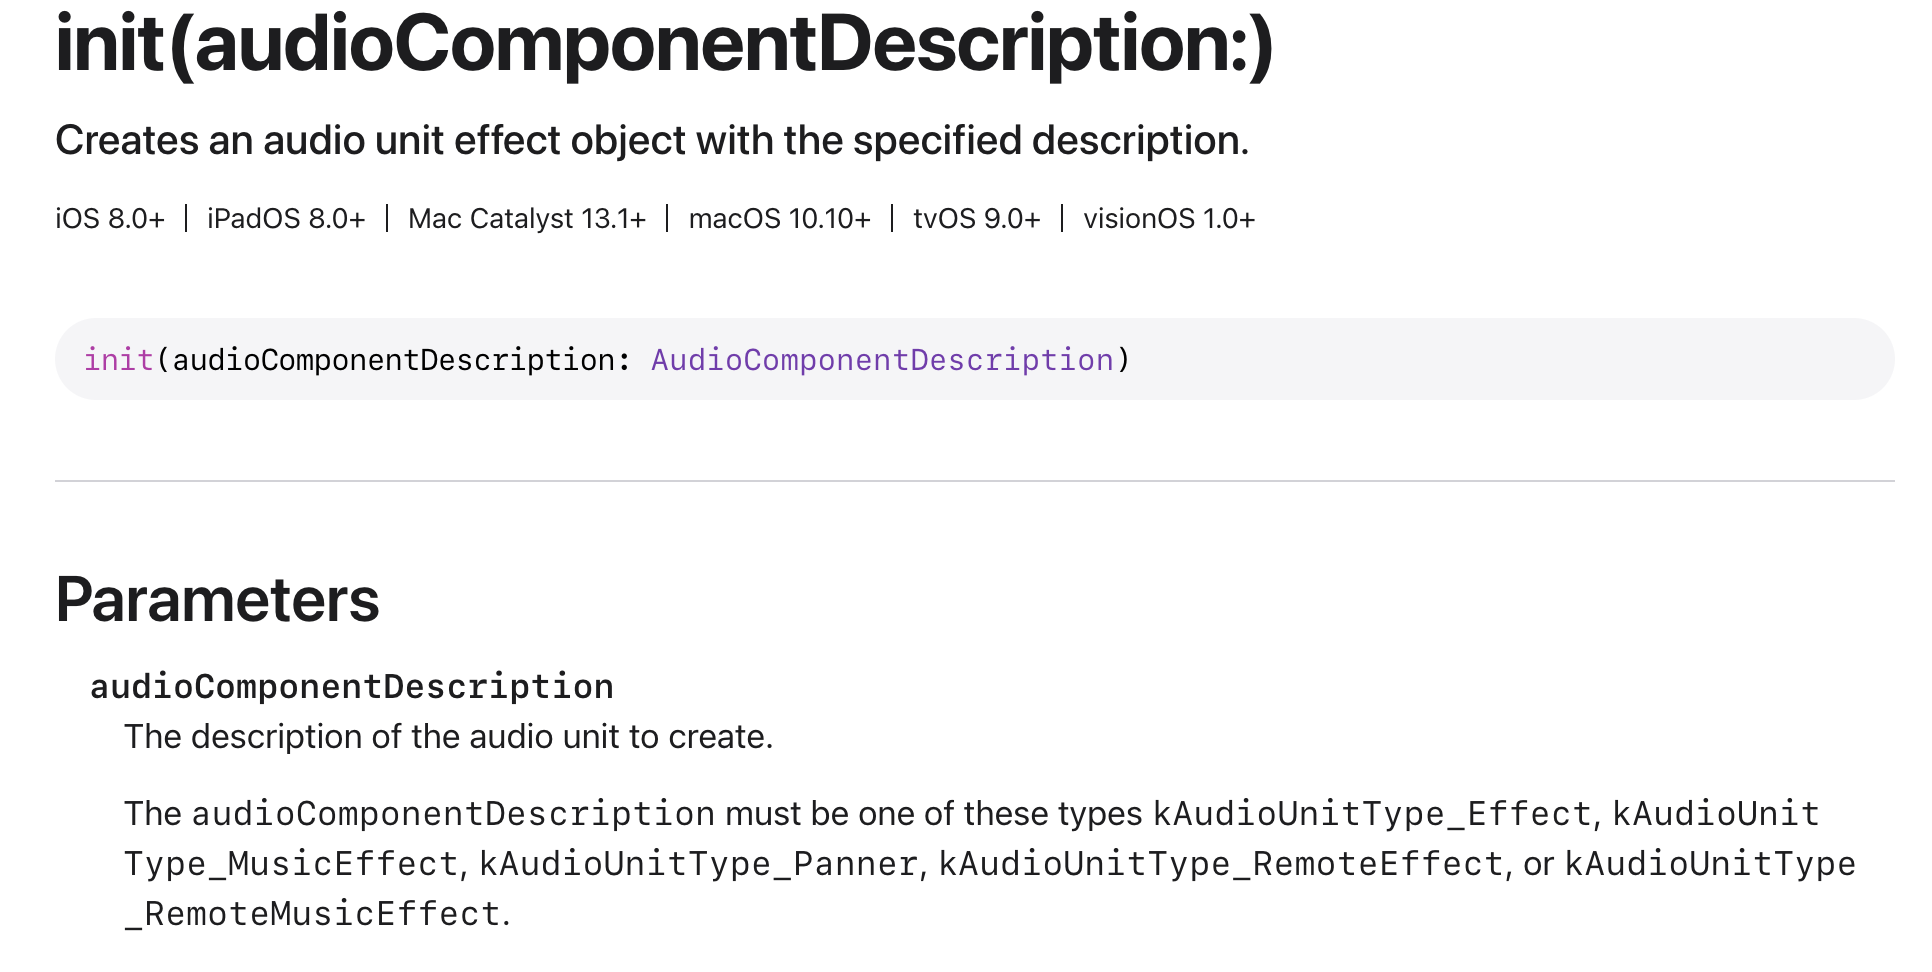The height and width of the screenshot is (972, 1932).
Task: Click the purple init keyword in declaration
Action: tap(118, 360)
